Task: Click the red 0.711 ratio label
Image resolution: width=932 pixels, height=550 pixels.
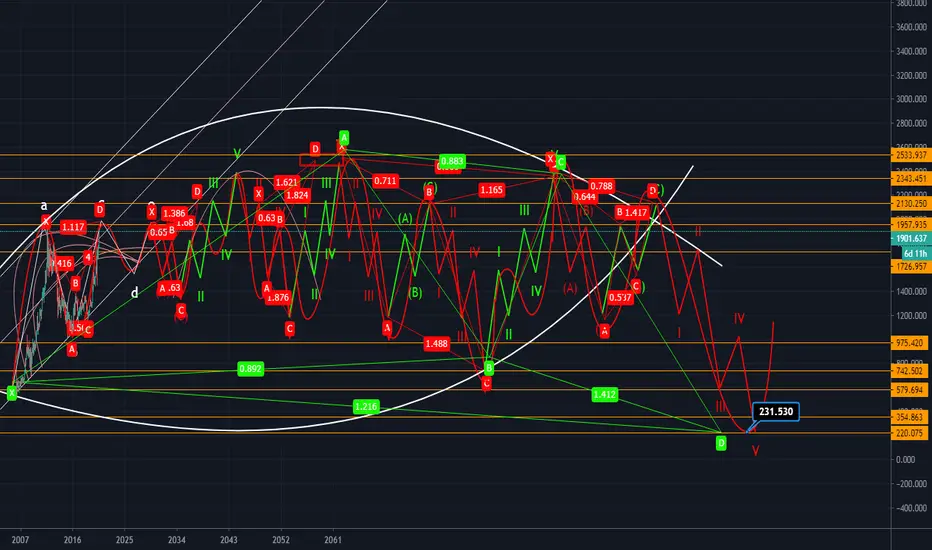Action: click(x=385, y=181)
